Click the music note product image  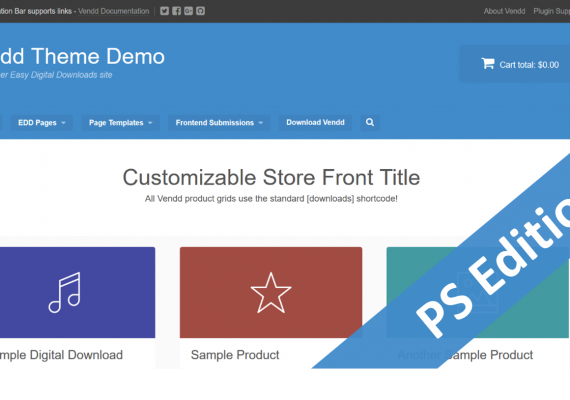77,292
